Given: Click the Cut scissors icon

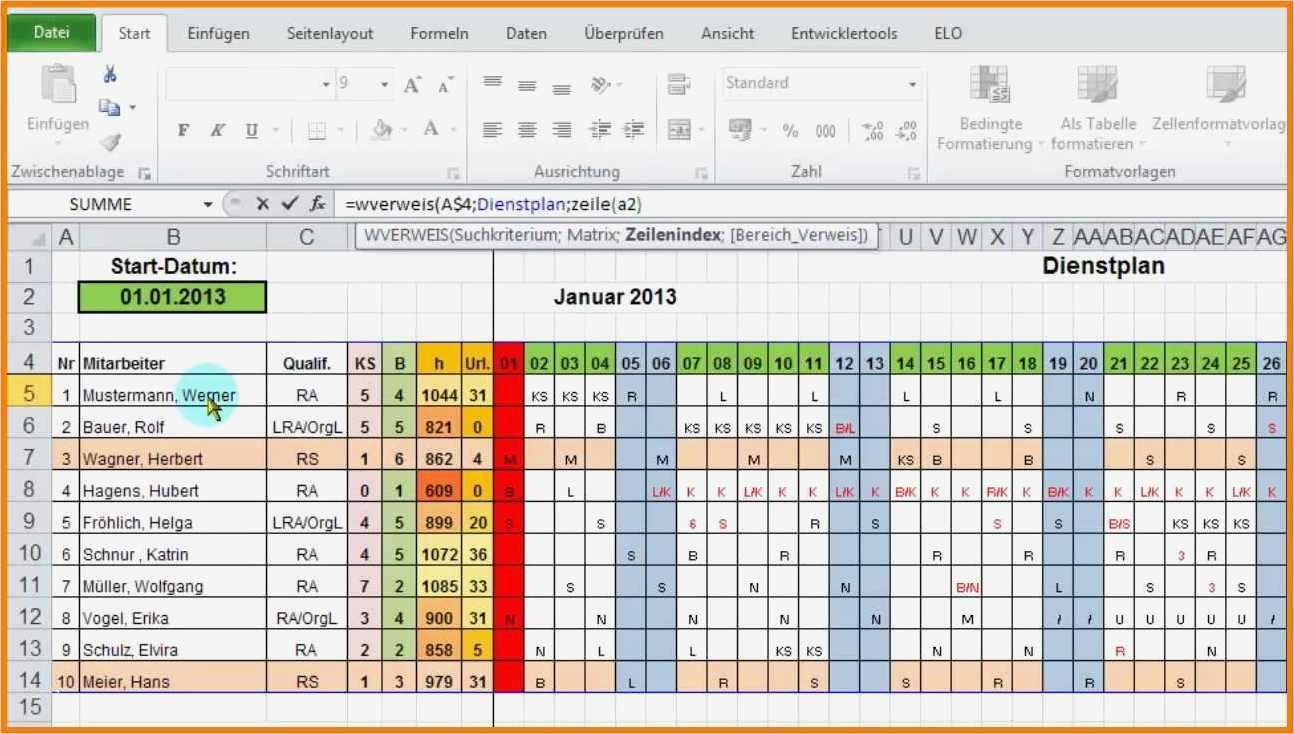Looking at the screenshot, I should pos(110,74).
